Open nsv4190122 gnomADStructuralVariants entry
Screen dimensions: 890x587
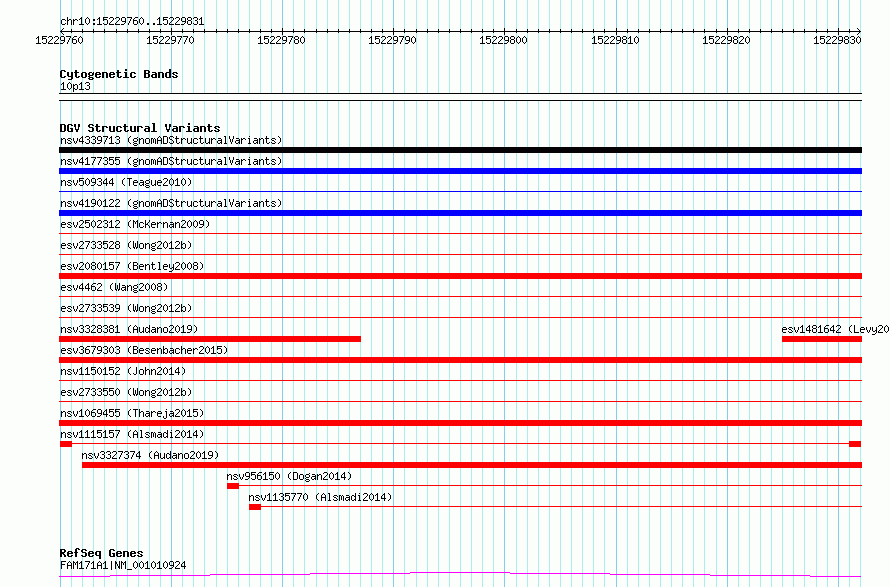click(171, 203)
